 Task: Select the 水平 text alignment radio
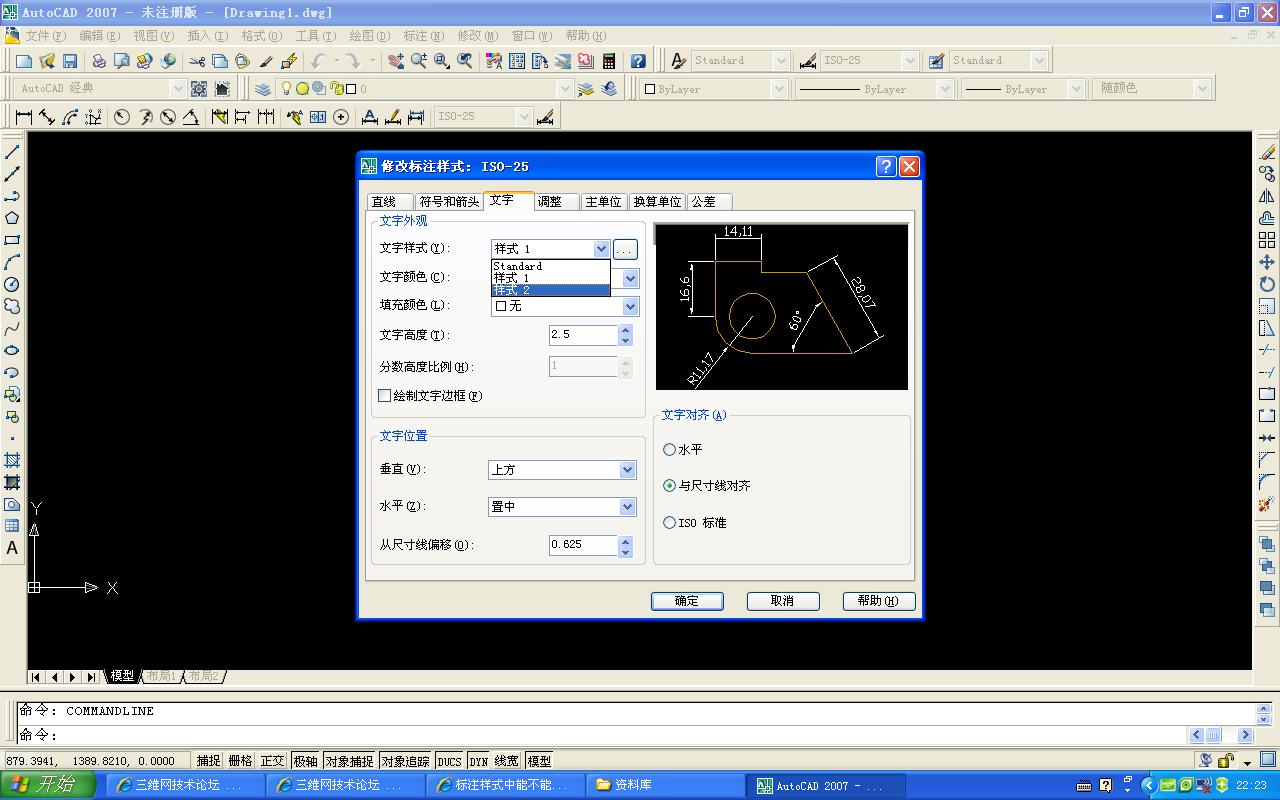(669, 450)
